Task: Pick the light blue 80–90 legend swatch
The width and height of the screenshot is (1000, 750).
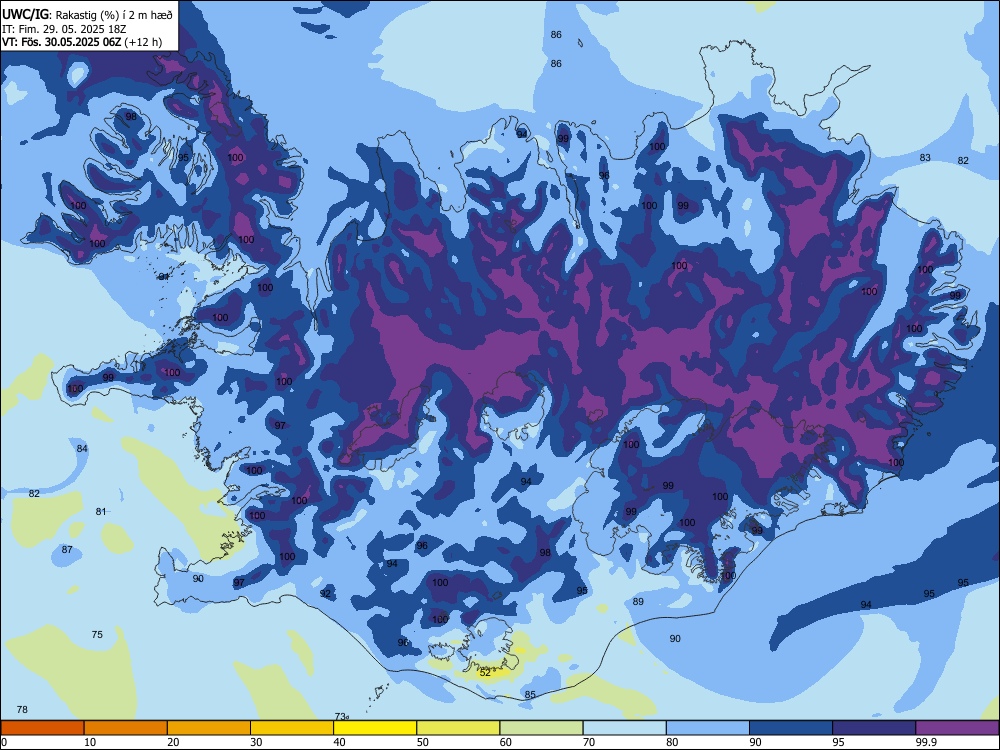Action: click(708, 728)
